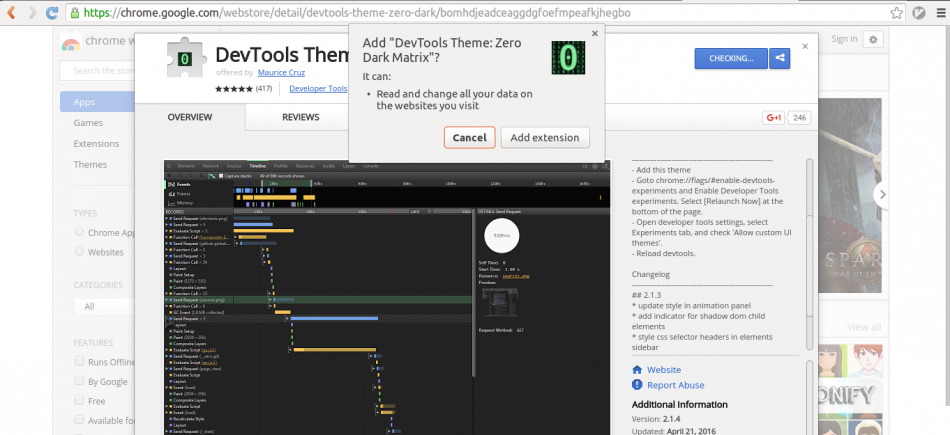Screen dimensions: 950x435
Task: Click the View all link
Action: click(864, 327)
